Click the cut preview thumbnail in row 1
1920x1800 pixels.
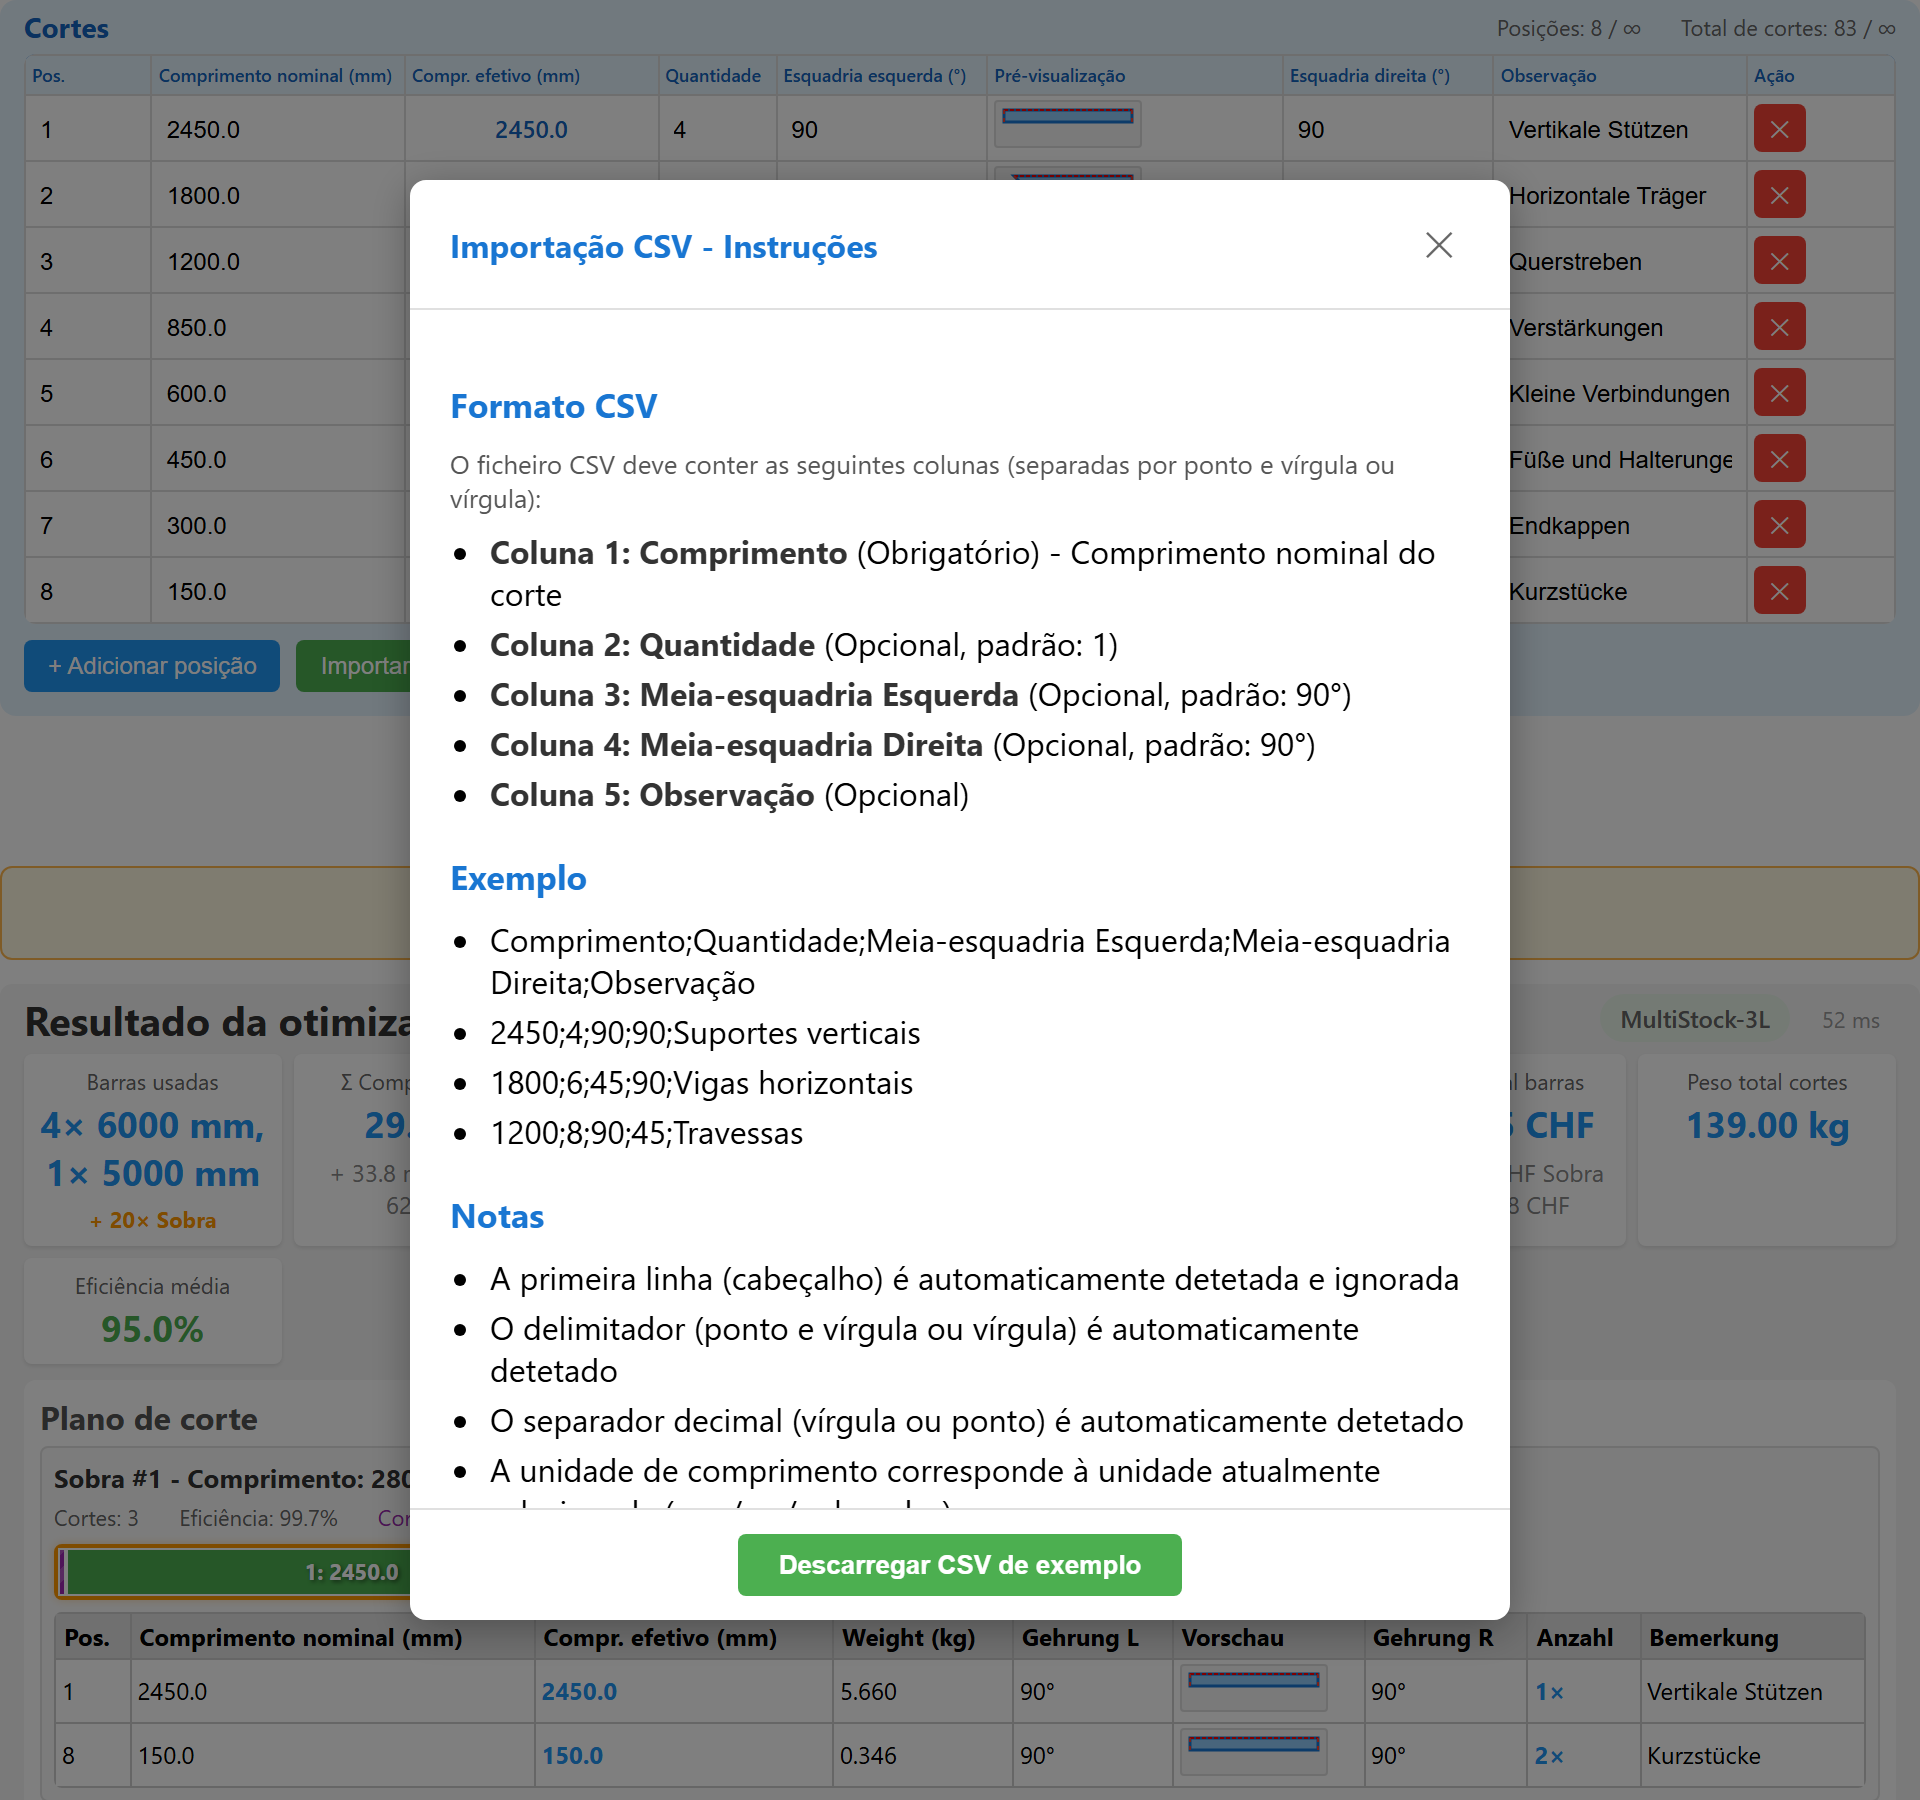click(1067, 124)
